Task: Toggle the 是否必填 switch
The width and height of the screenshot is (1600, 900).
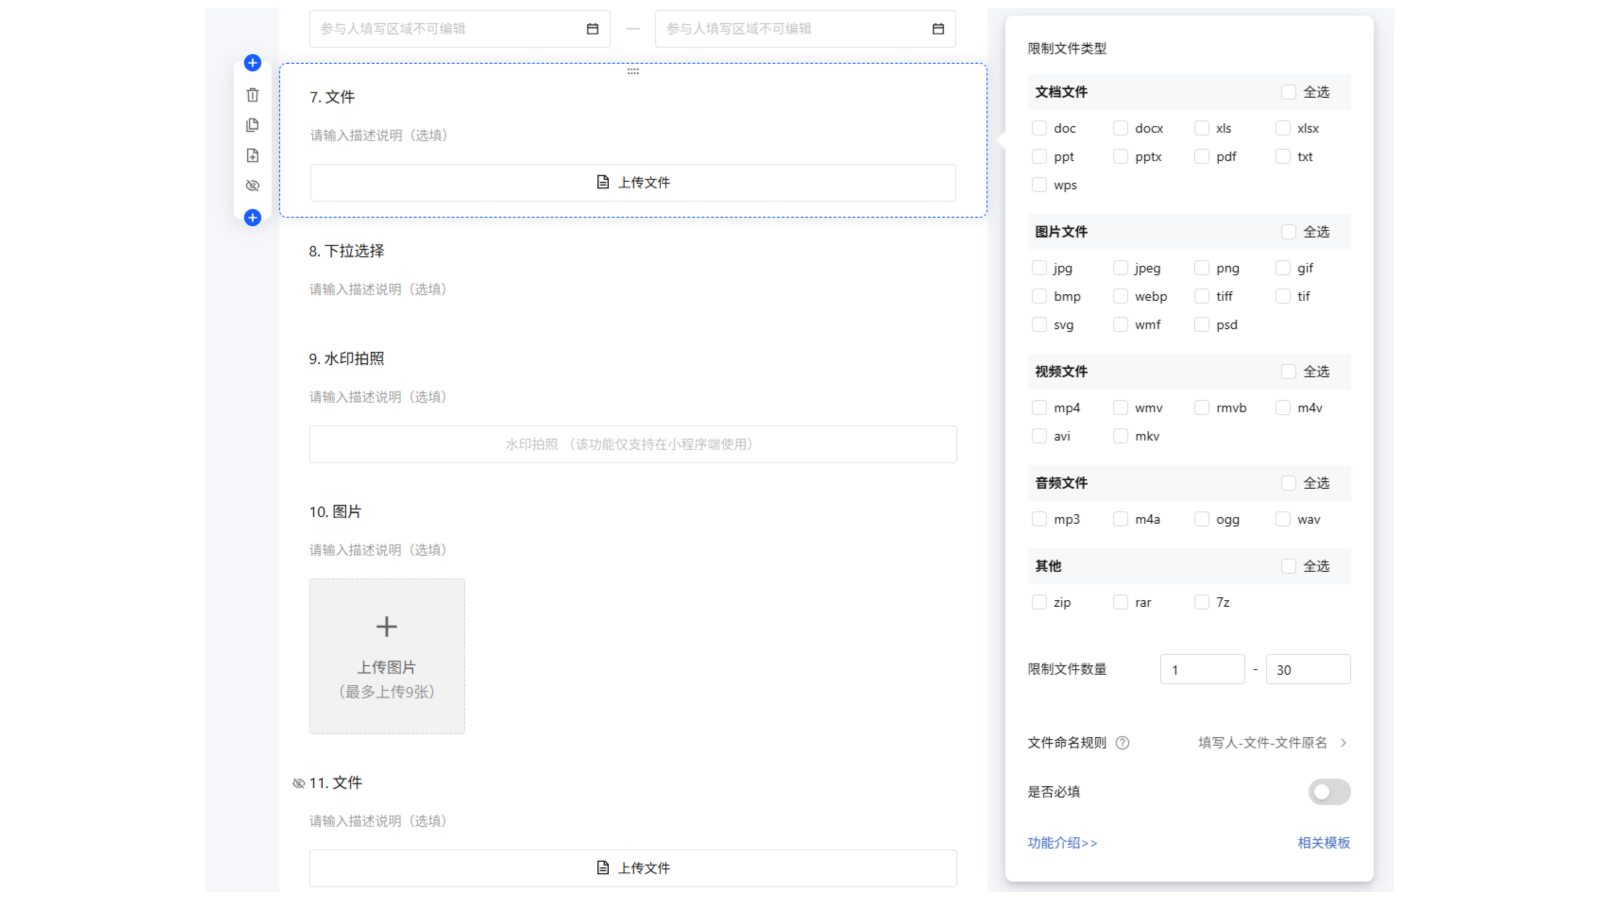Action: [x=1329, y=792]
